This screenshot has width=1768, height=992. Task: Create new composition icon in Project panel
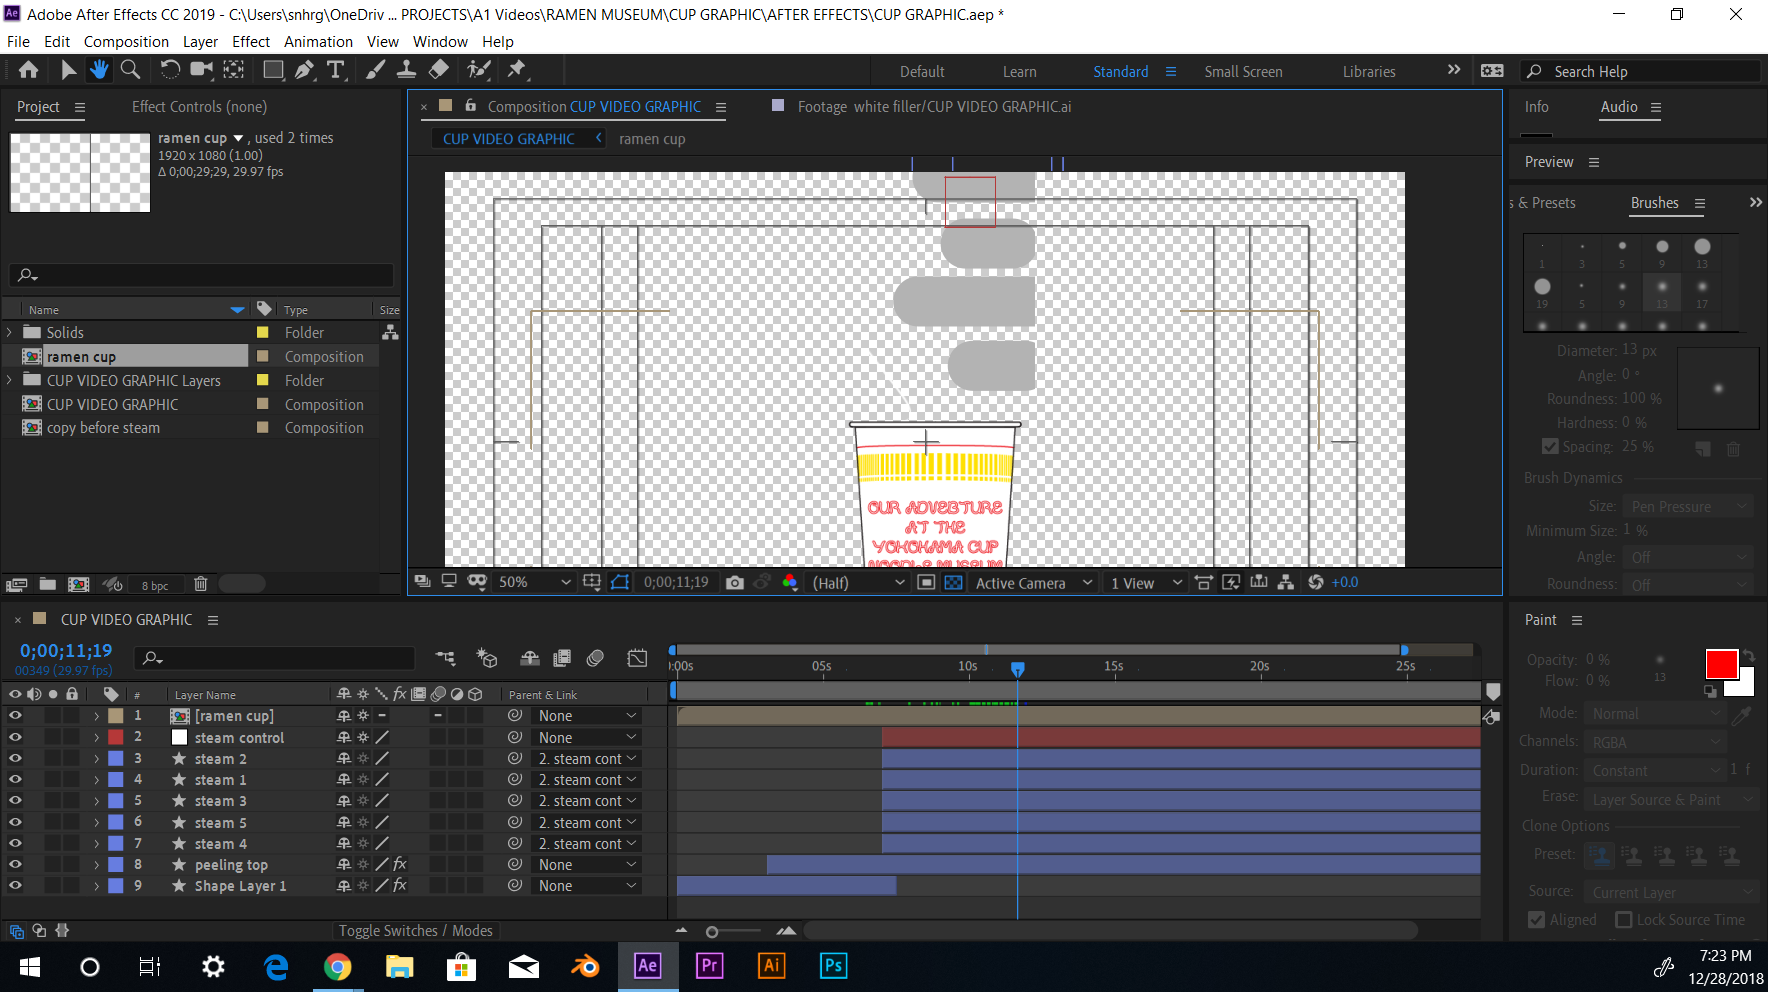tap(79, 584)
